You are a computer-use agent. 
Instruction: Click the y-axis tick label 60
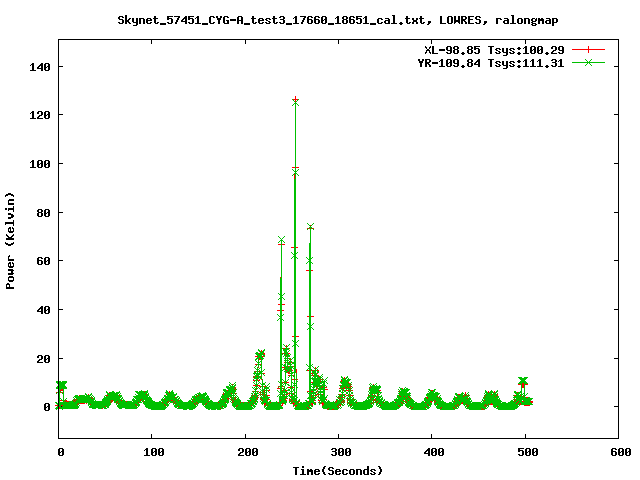pos(44,261)
